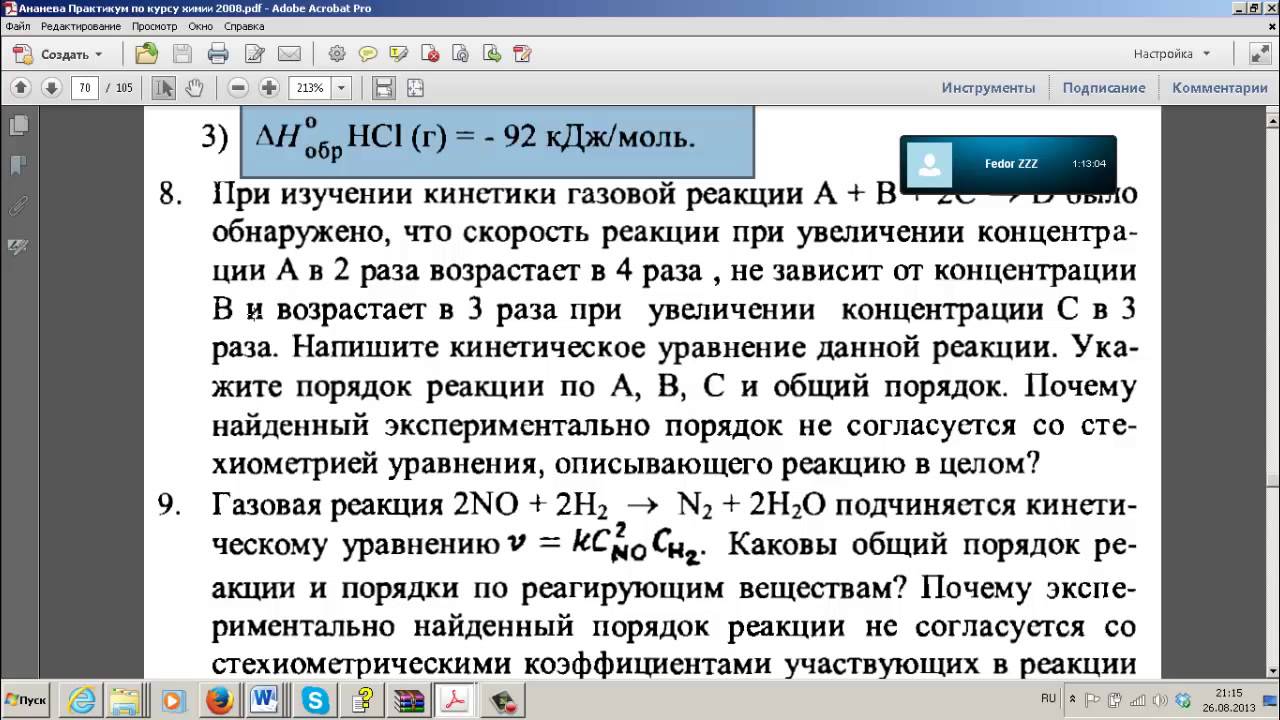Show page thumbnails side panel
The image size is (1280, 720).
point(18,126)
